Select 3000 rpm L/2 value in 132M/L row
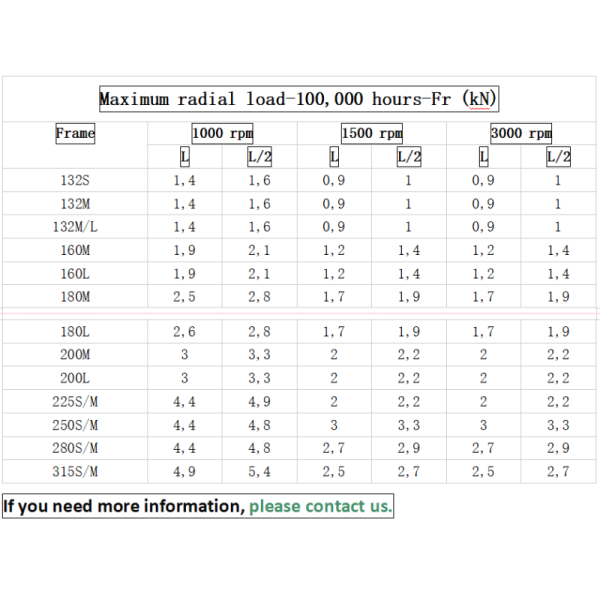600x600 pixels. [x=558, y=227]
